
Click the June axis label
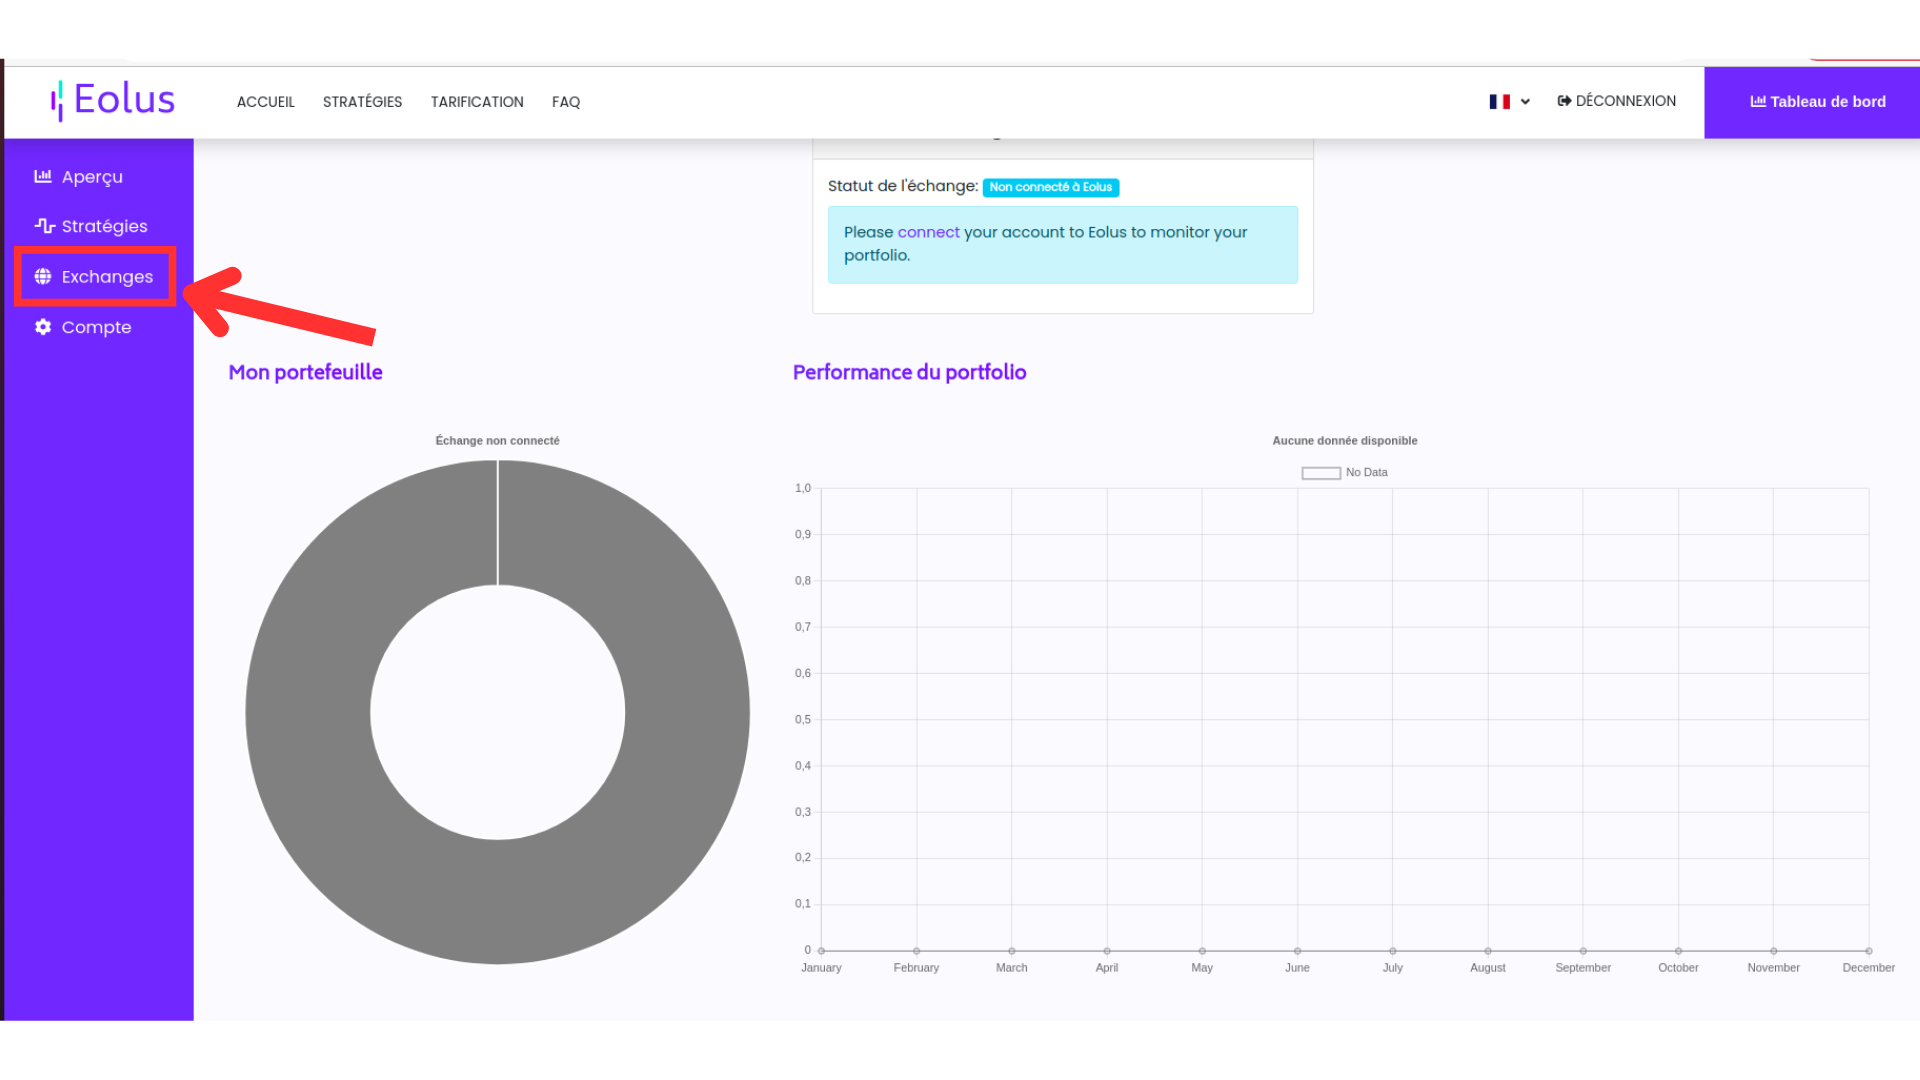[1297, 967]
